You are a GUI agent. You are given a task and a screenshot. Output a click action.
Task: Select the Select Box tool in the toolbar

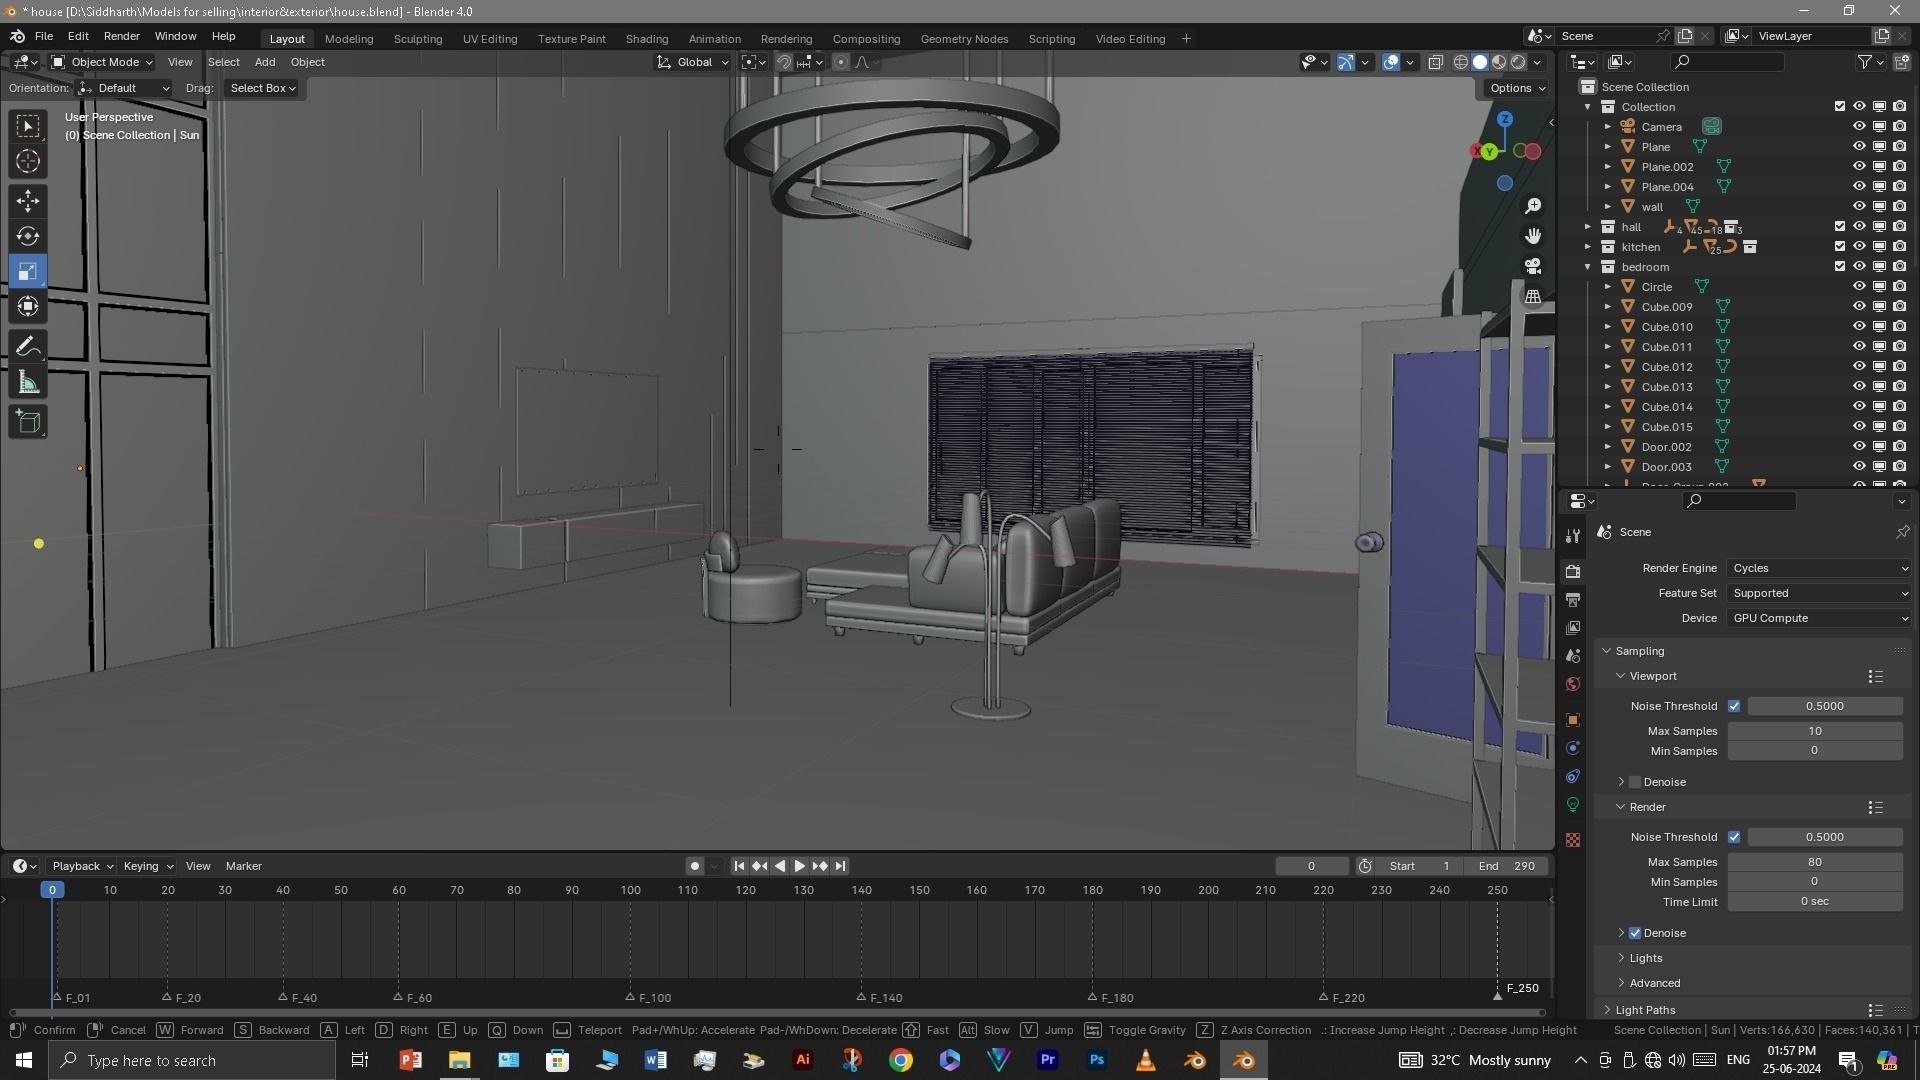[x=28, y=126]
